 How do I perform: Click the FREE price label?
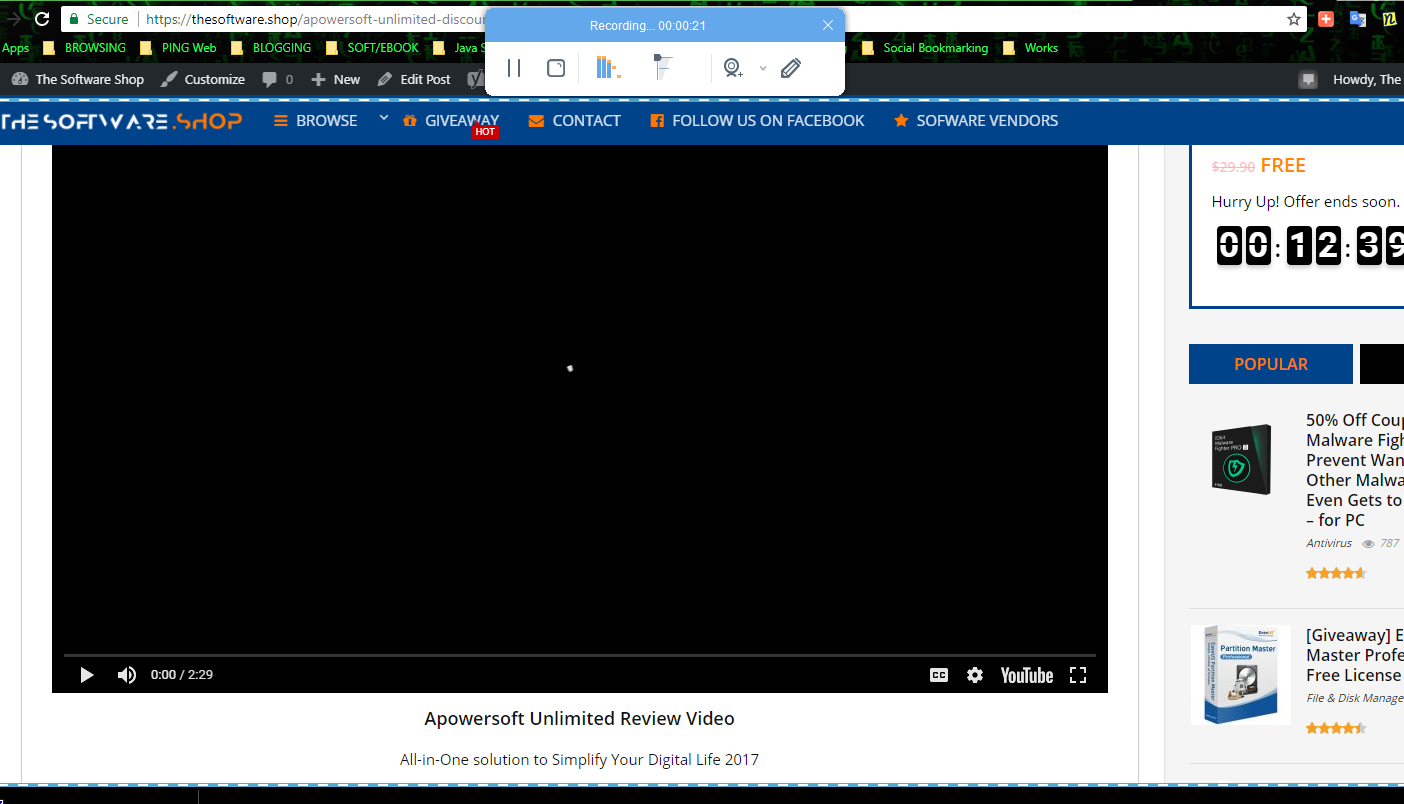[1283, 166]
